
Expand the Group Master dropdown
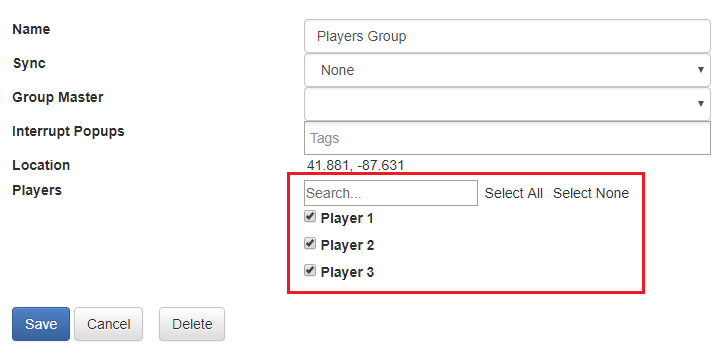click(507, 104)
